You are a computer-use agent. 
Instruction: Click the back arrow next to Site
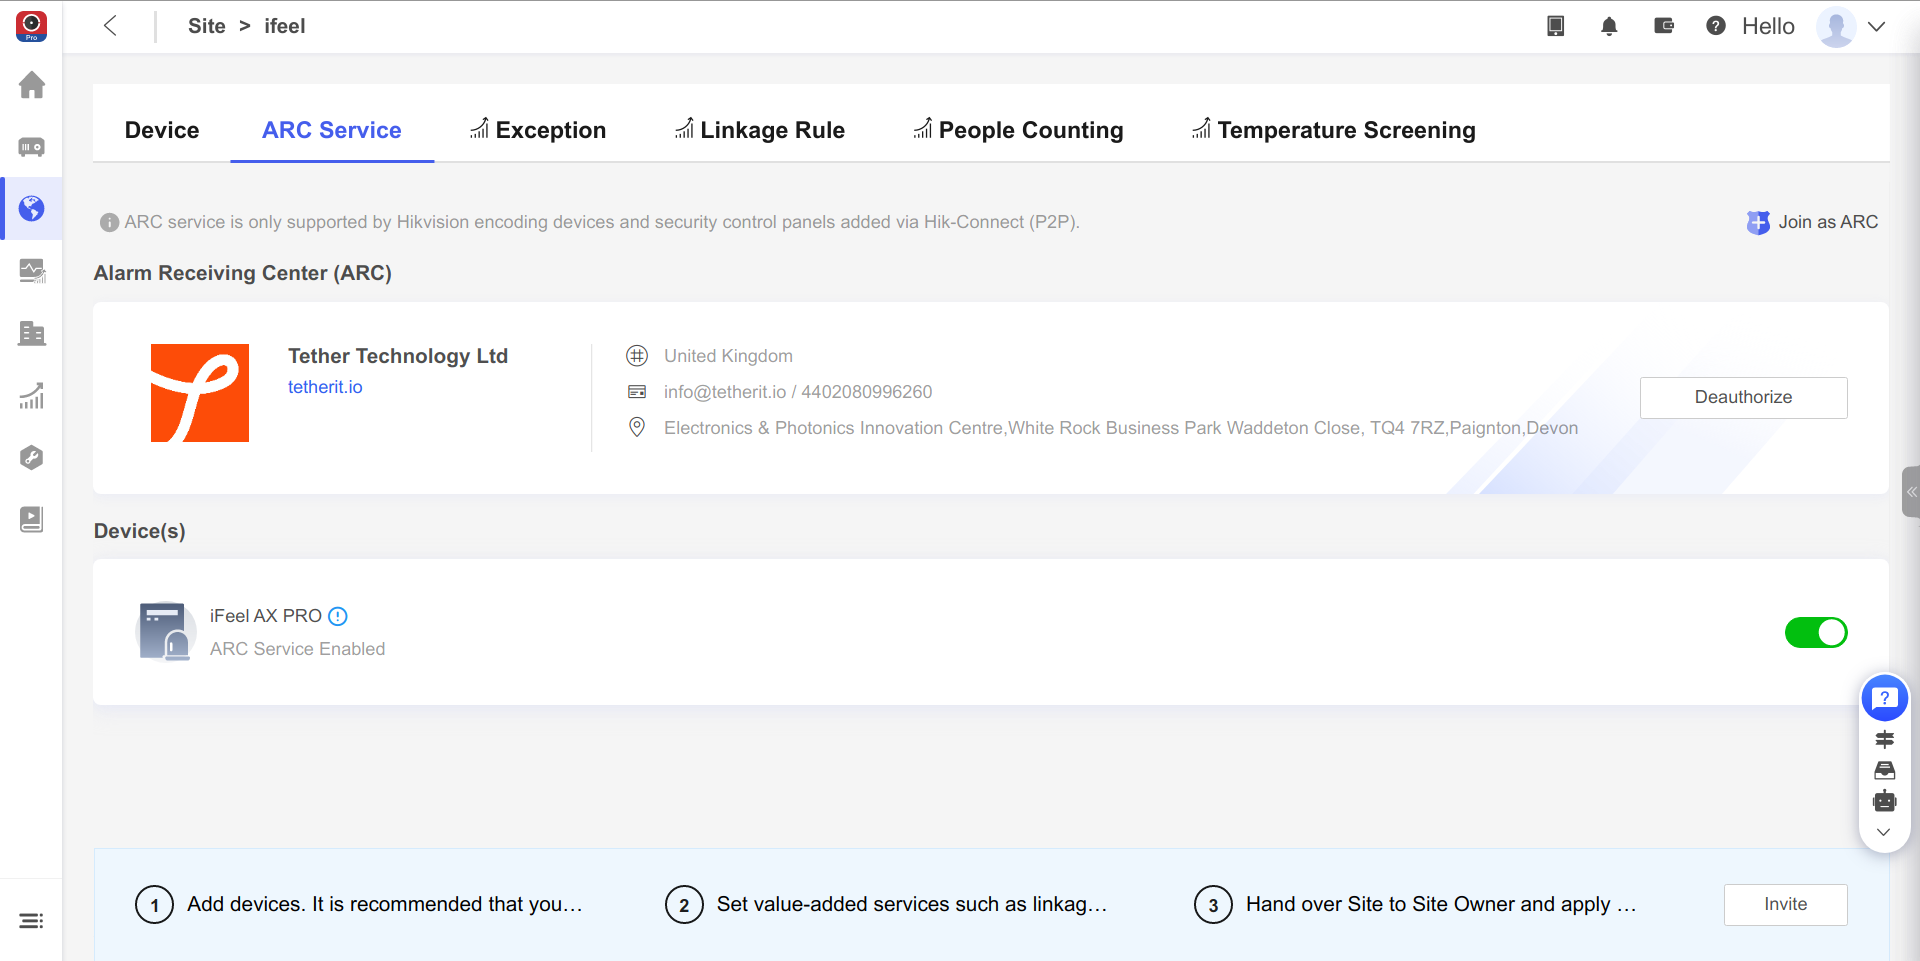coord(111,26)
